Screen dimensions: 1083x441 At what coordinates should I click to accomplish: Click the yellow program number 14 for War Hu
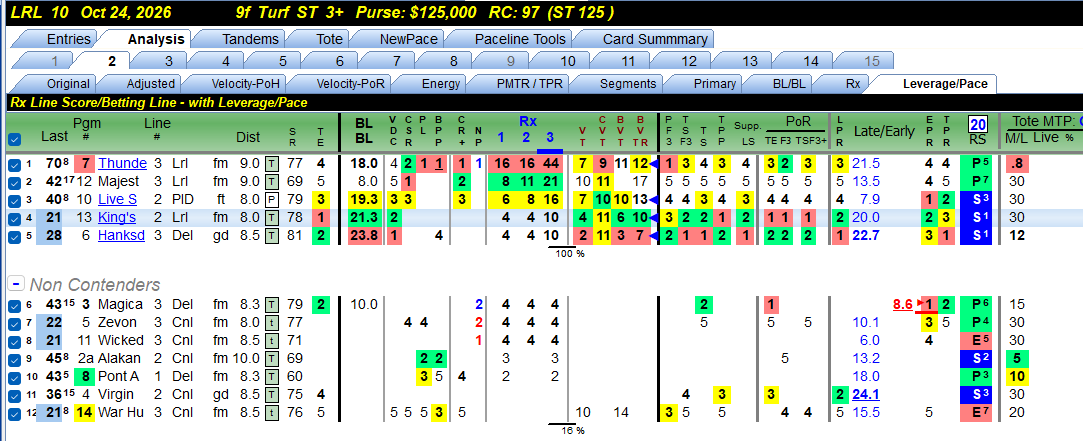point(84,413)
